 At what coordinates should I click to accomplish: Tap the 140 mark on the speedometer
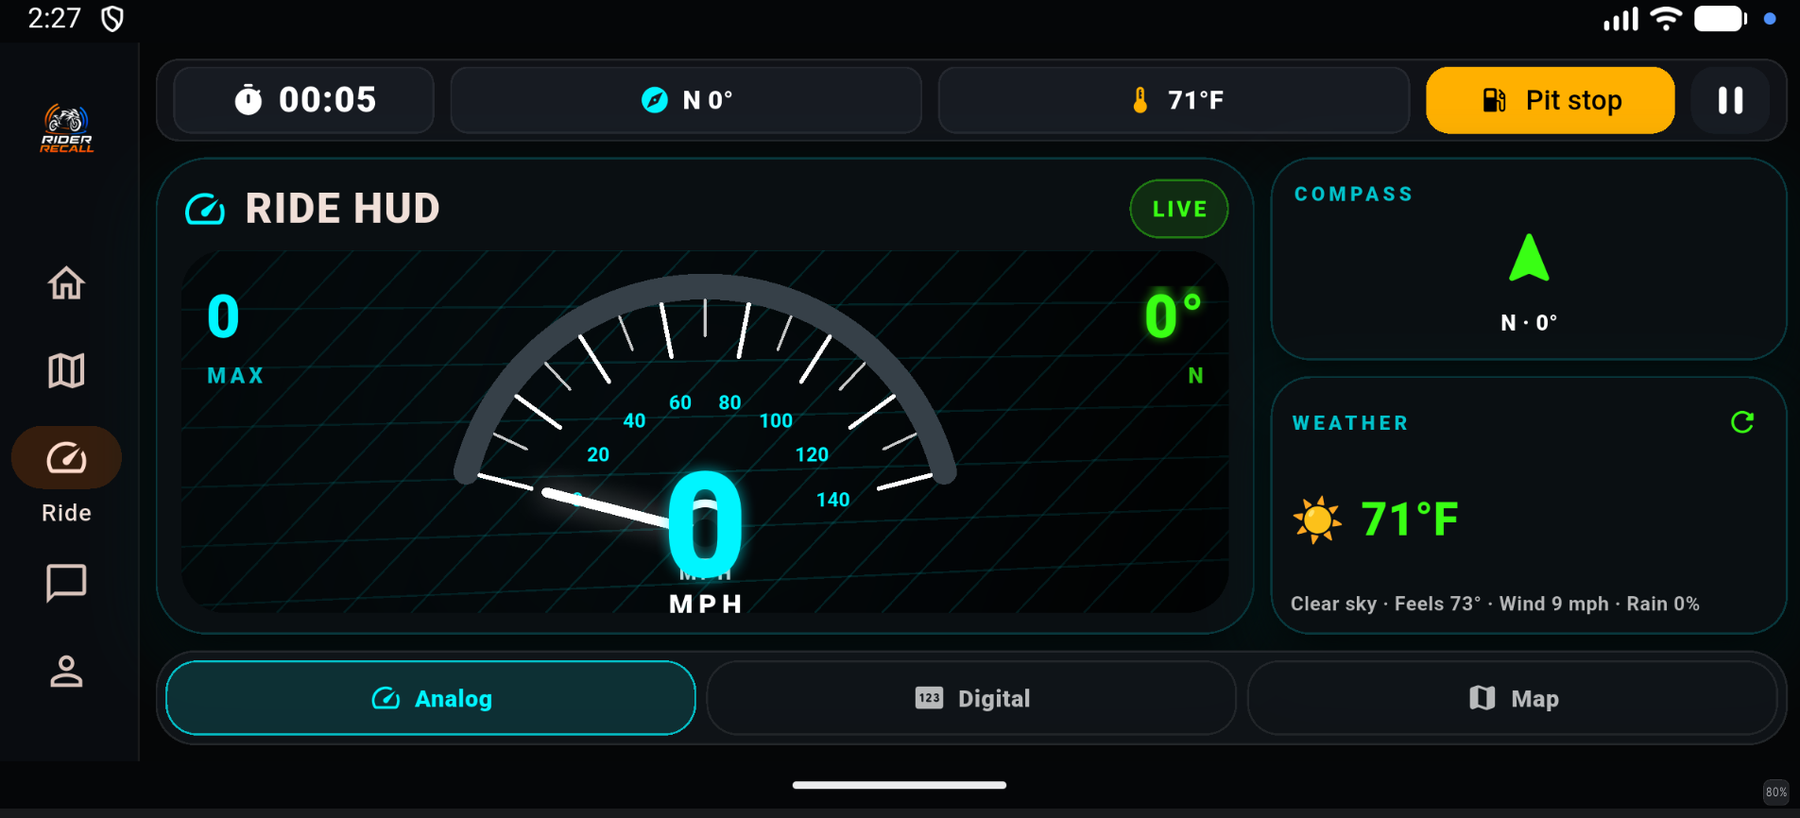click(x=833, y=500)
